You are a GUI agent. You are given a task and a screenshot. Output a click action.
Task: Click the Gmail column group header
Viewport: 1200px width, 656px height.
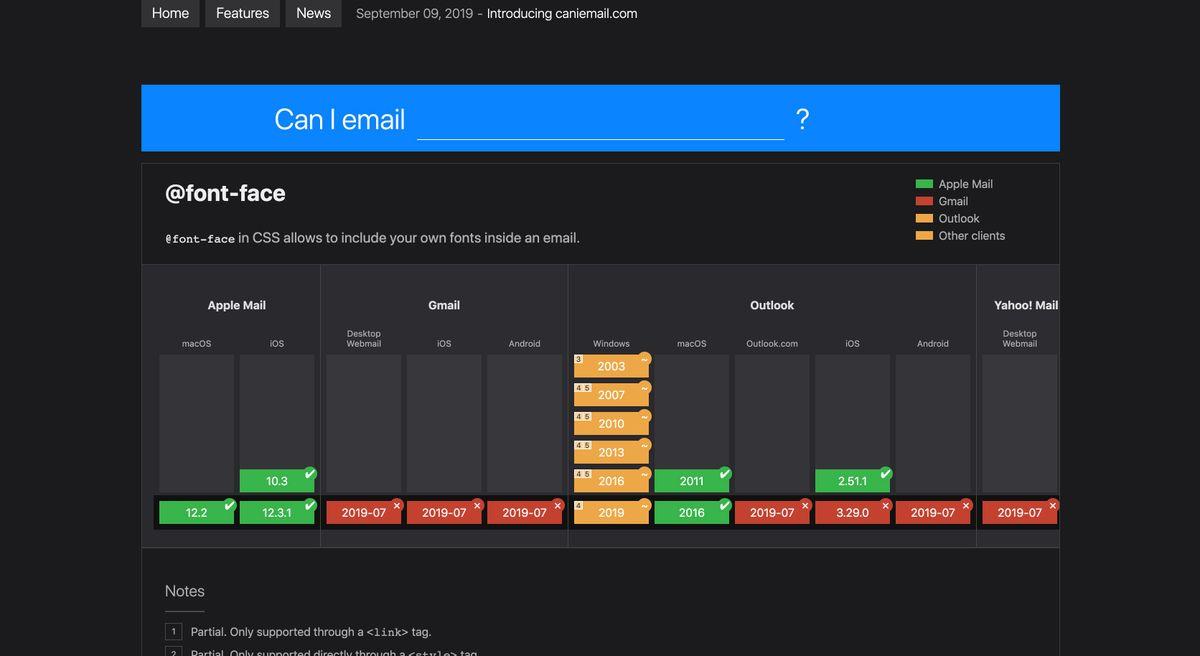coord(444,305)
